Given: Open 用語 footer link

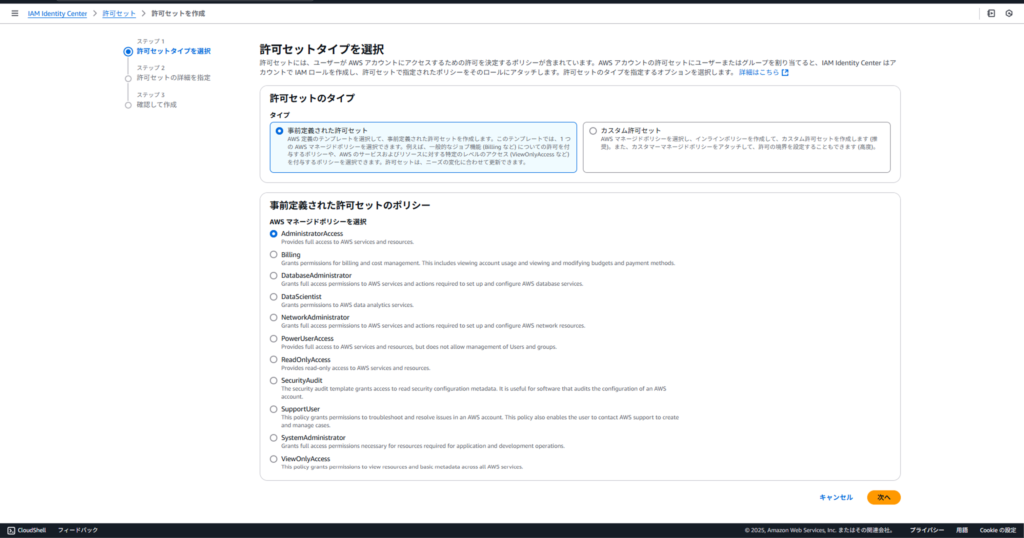Looking at the screenshot, I should click(x=961, y=530).
